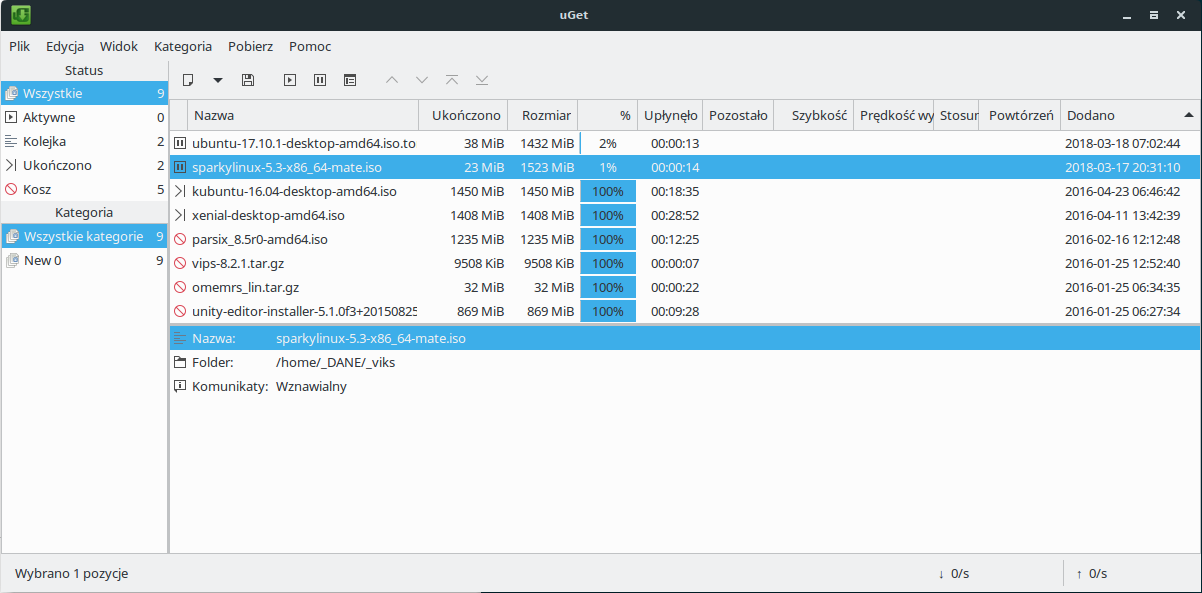Click the Folder path /home/_DANE/_viks

(335, 362)
